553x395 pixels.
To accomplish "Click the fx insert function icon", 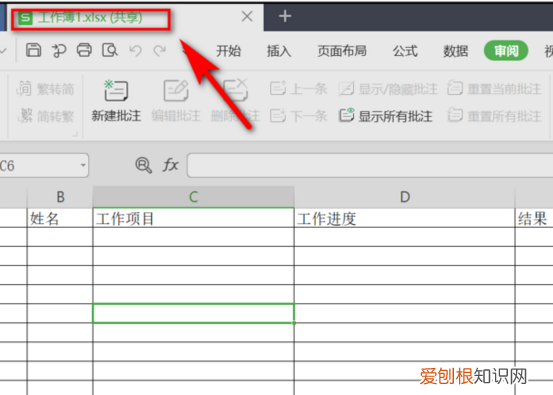I will [170, 165].
